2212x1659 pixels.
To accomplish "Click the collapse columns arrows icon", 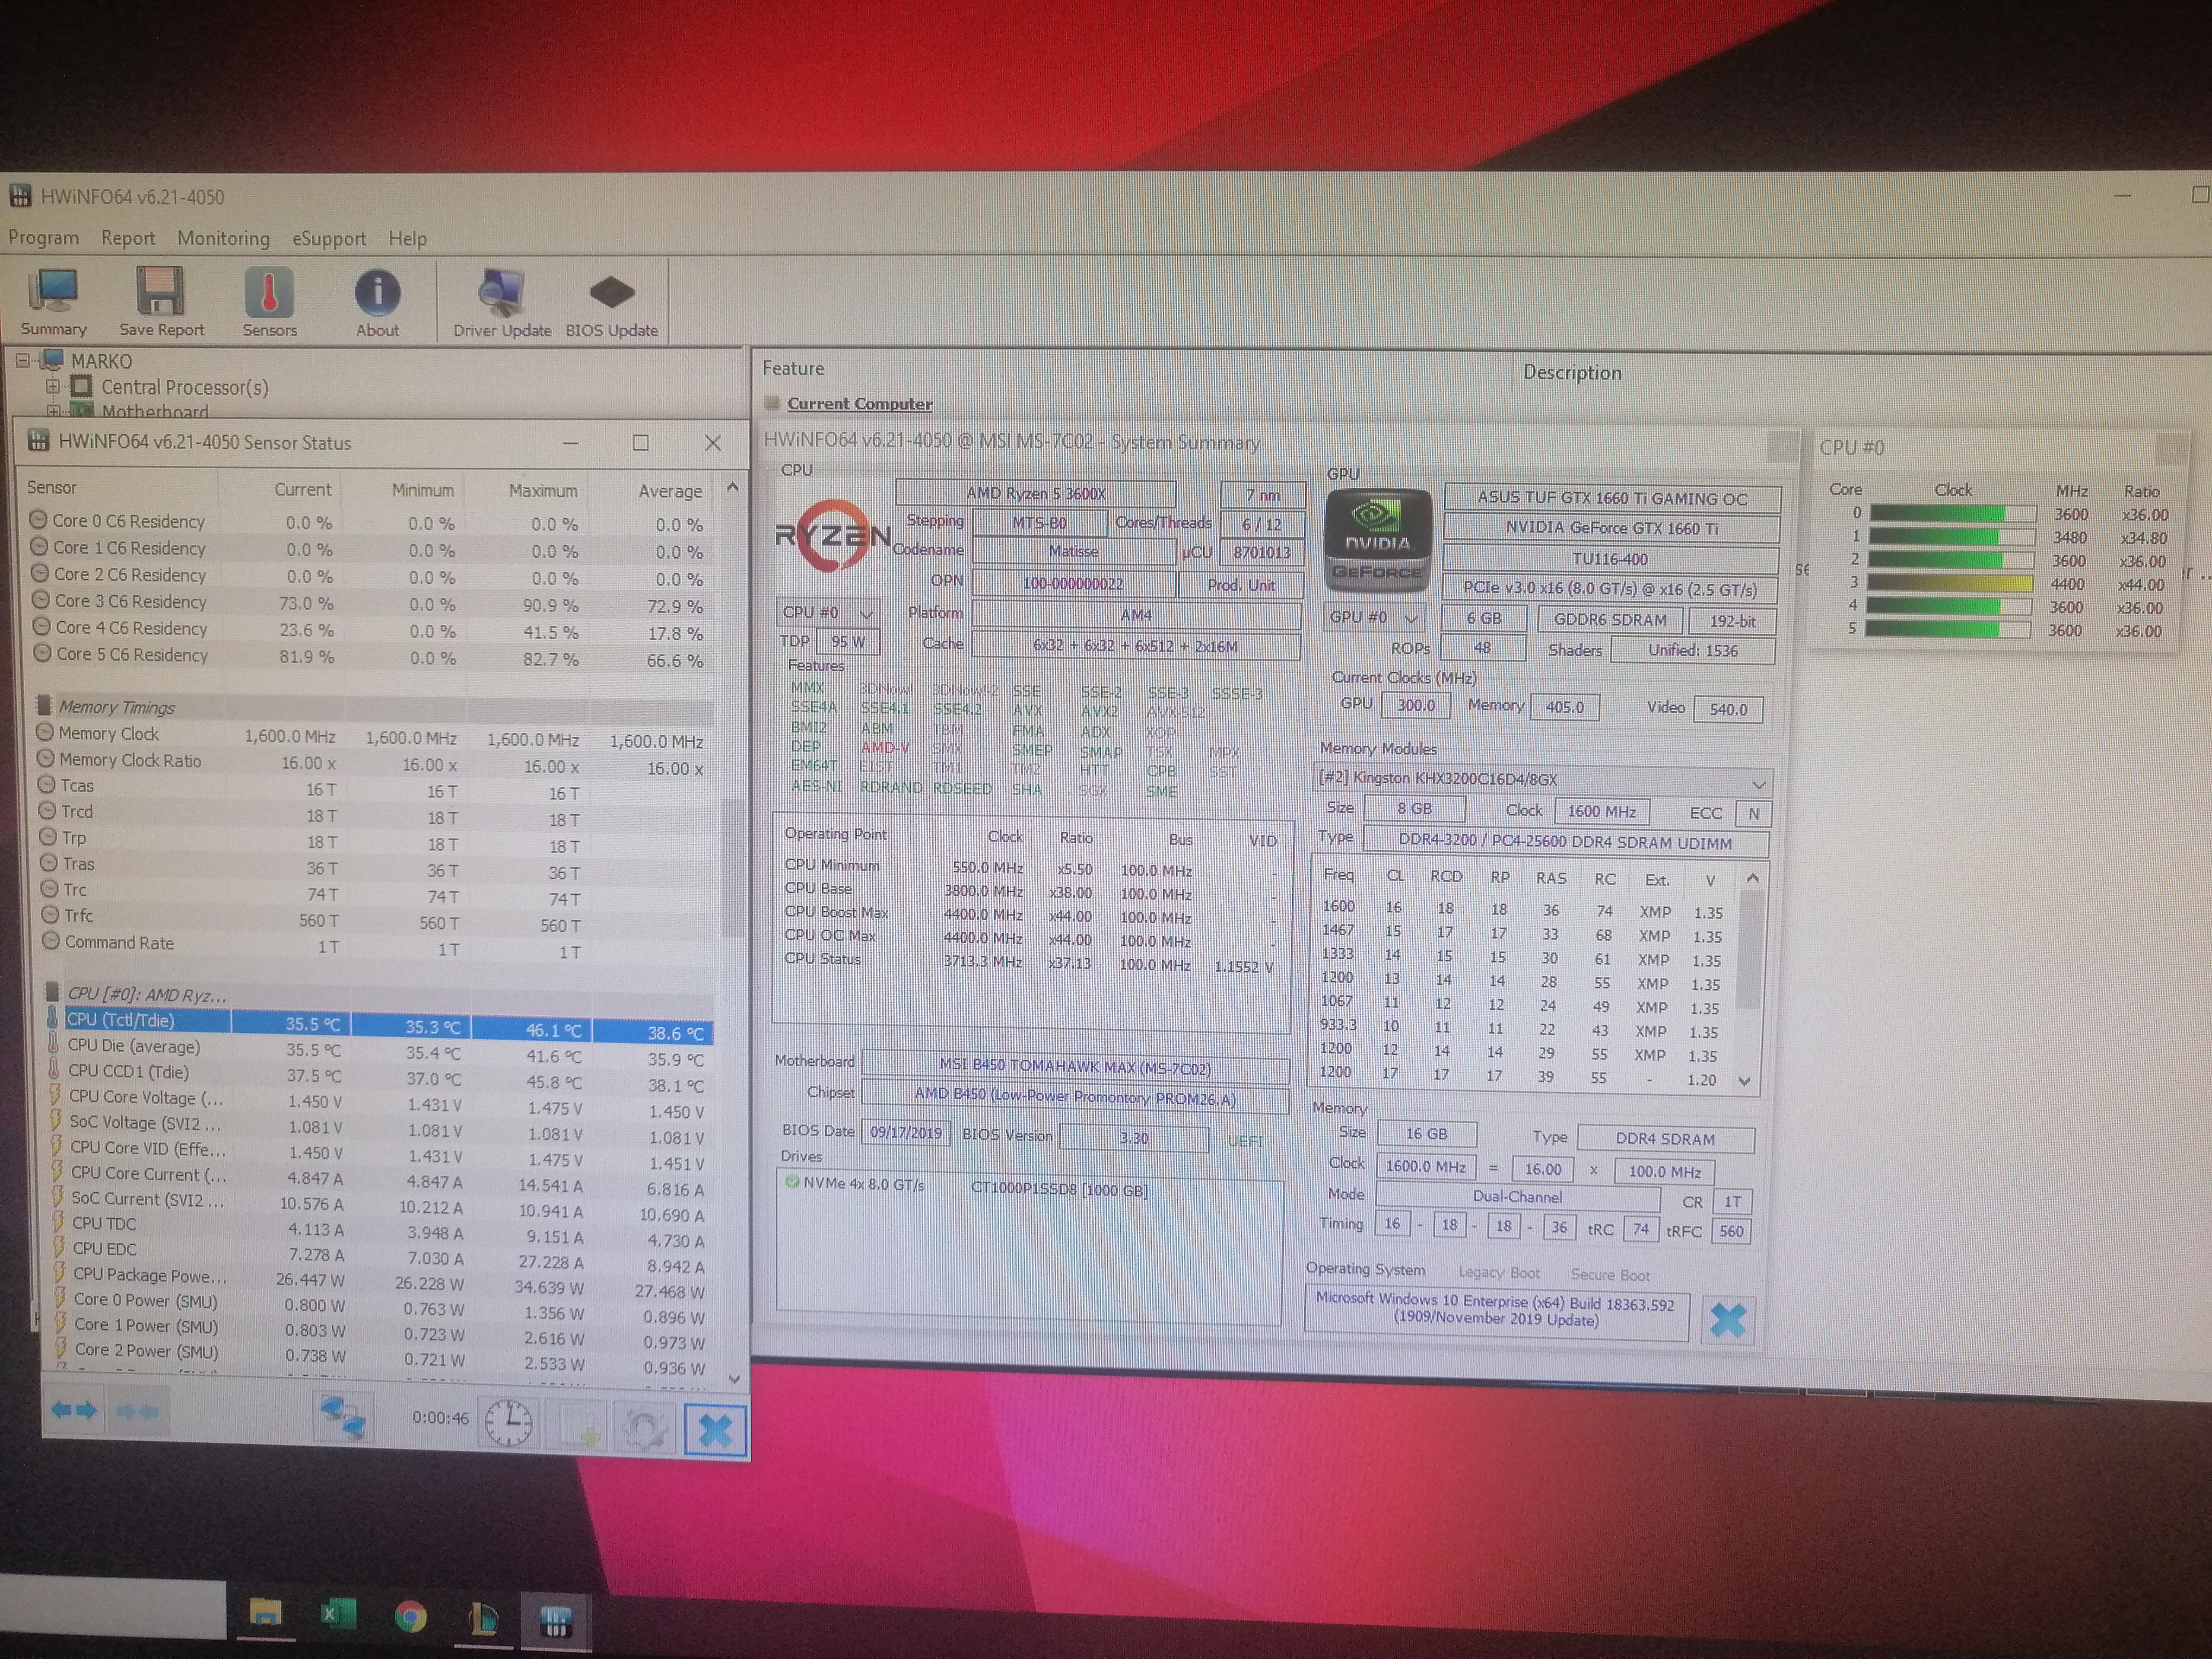I will (x=137, y=1411).
